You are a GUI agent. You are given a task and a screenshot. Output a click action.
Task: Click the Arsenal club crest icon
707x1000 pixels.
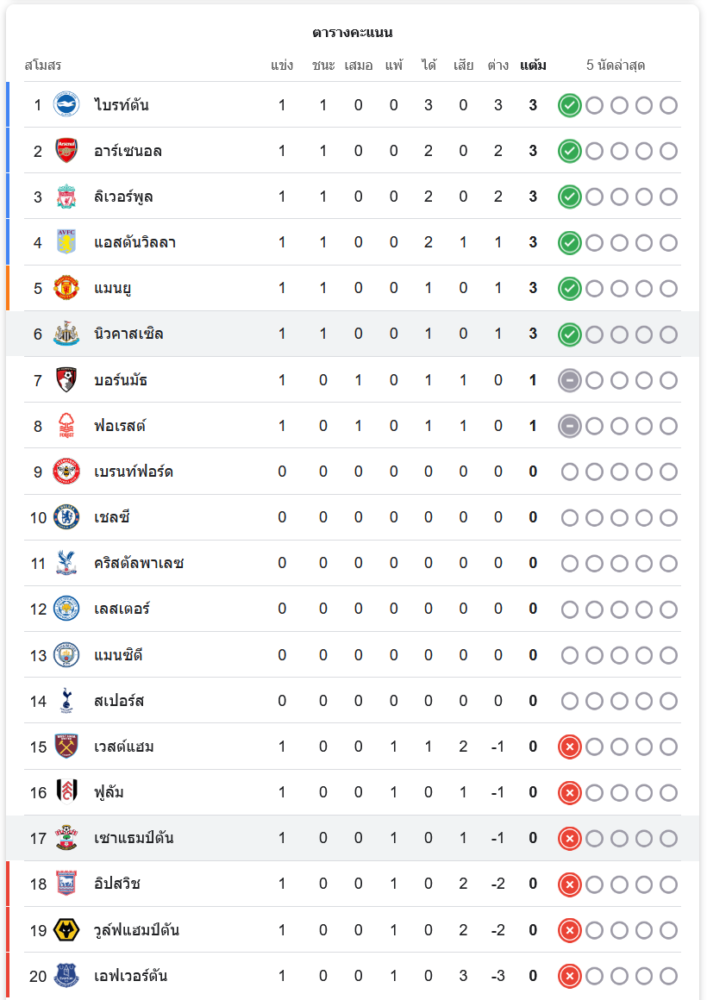click(66, 151)
